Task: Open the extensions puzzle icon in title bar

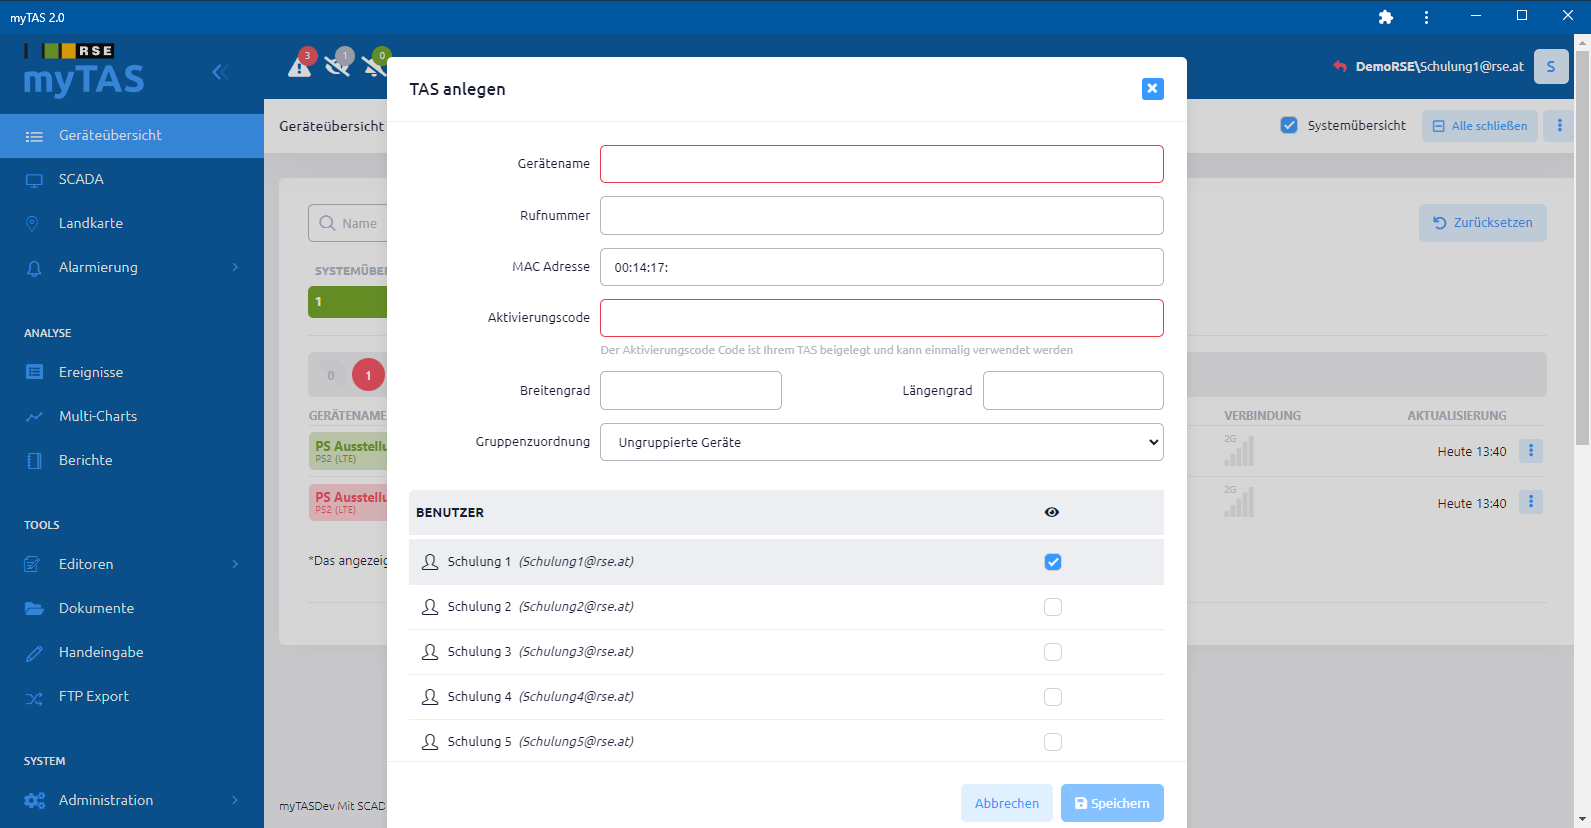Action: click(1385, 17)
